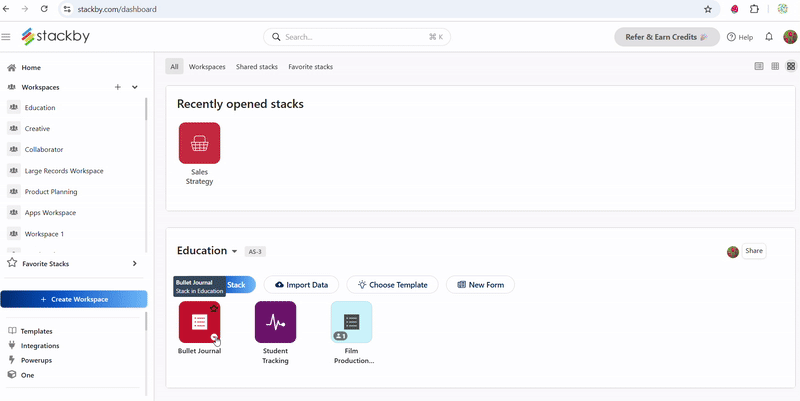Image resolution: width=800 pixels, height=401 pixels.
Task: Click the Integrations plug icon
Action: tap(12, 345)
